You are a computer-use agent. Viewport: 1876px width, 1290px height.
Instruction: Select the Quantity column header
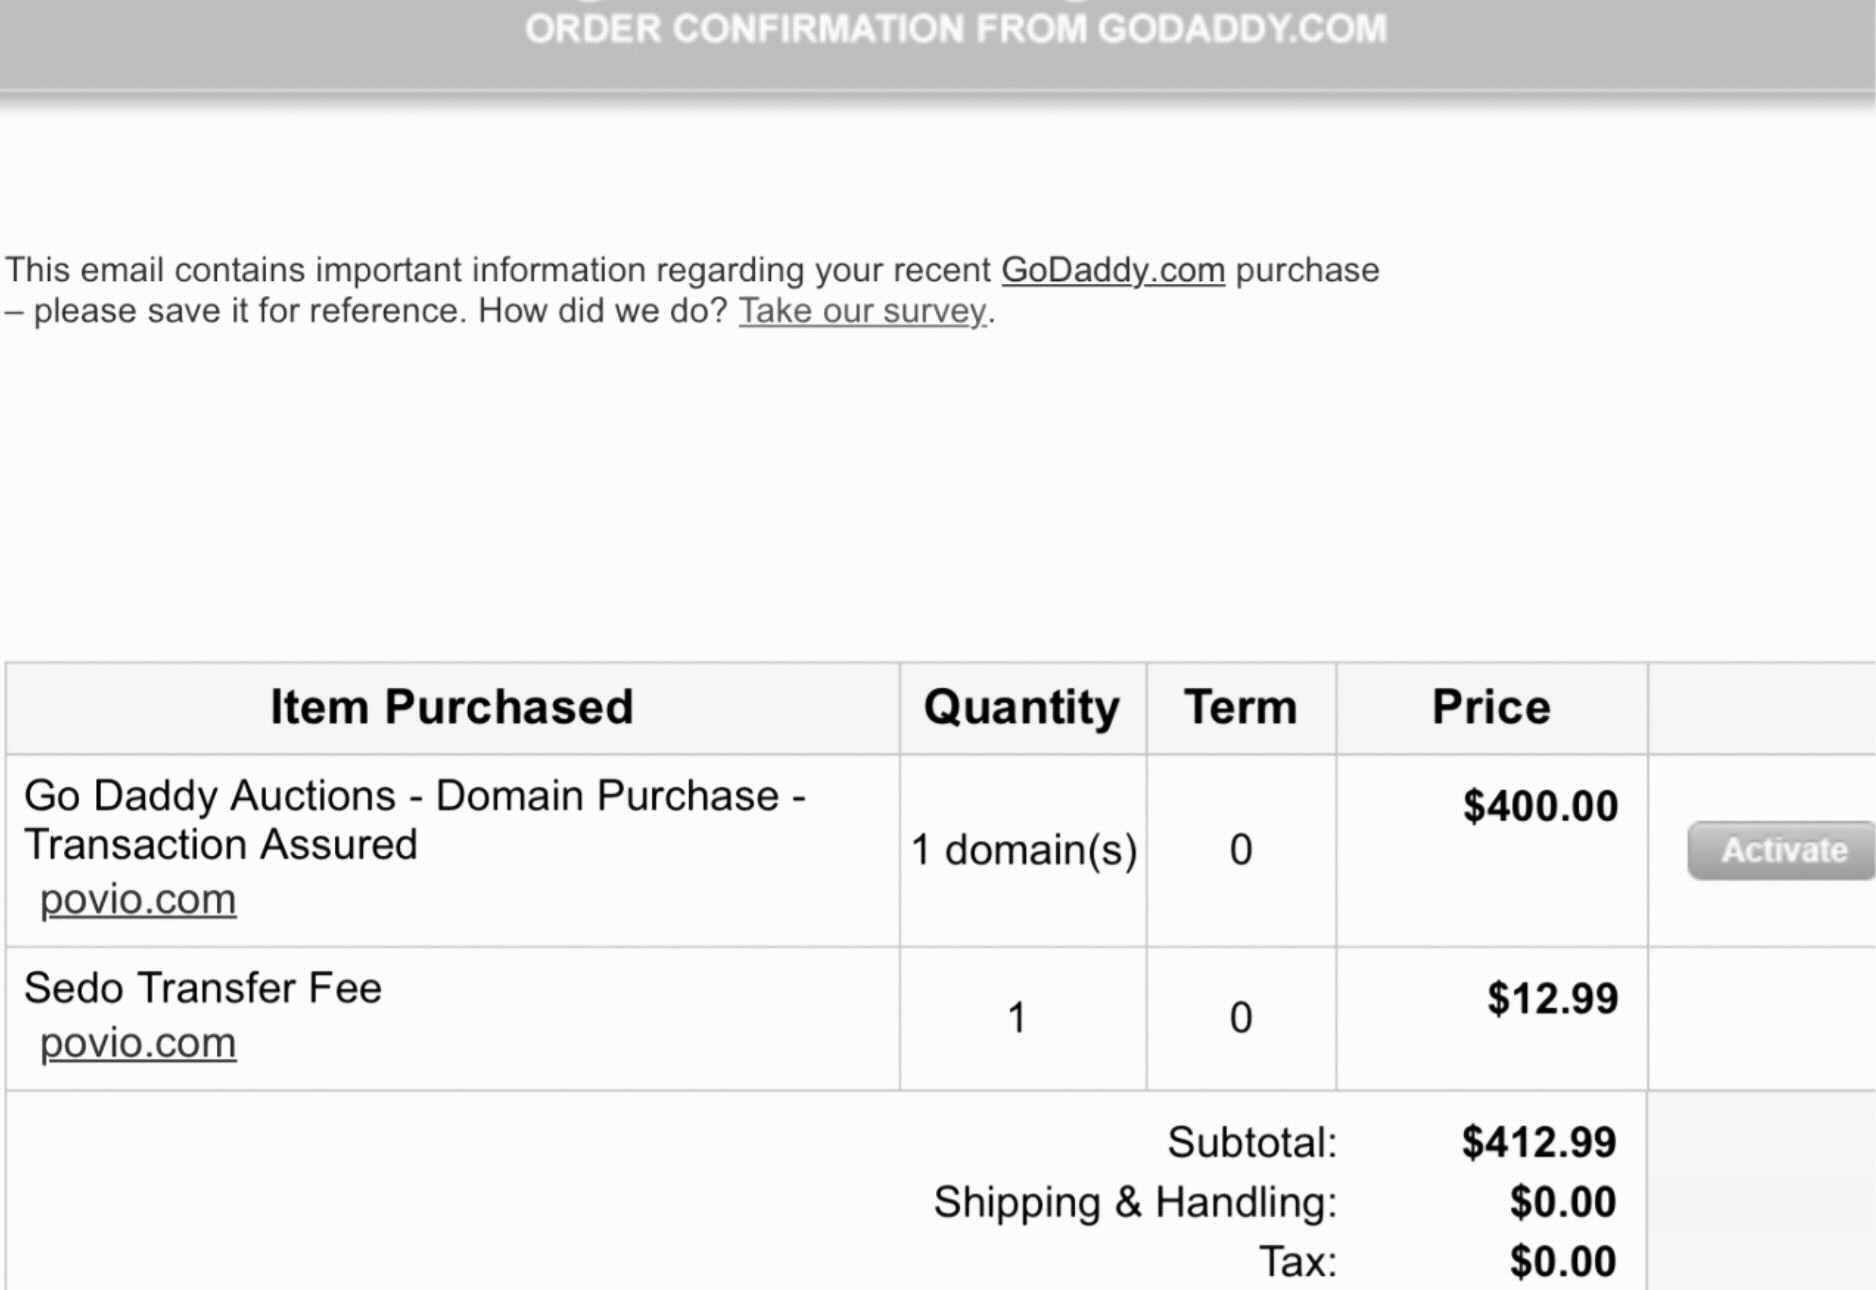click(1022, 708)
